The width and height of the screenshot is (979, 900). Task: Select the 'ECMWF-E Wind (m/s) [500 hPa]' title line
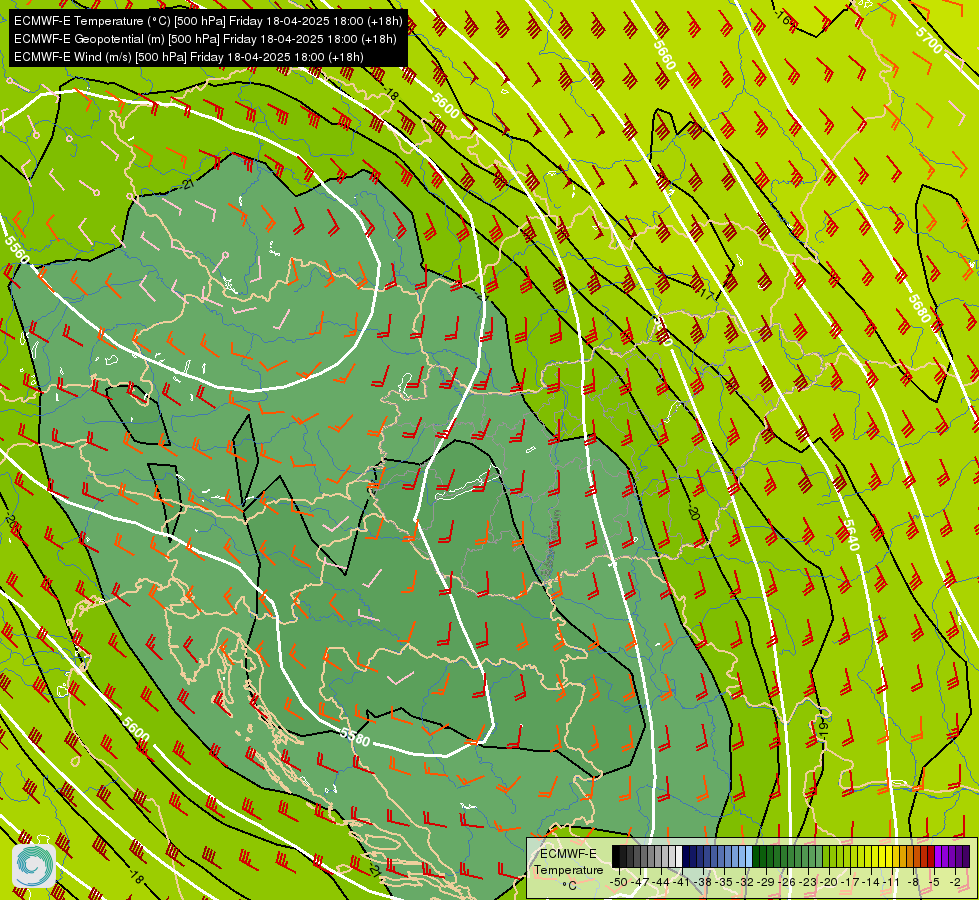[x=189, y=57]
